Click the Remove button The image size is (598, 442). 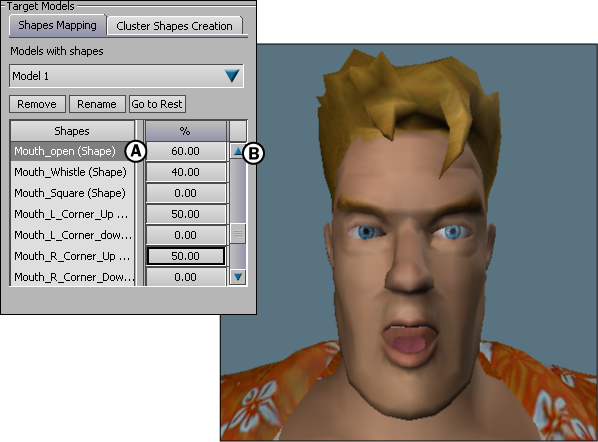(x=37, y=104)
